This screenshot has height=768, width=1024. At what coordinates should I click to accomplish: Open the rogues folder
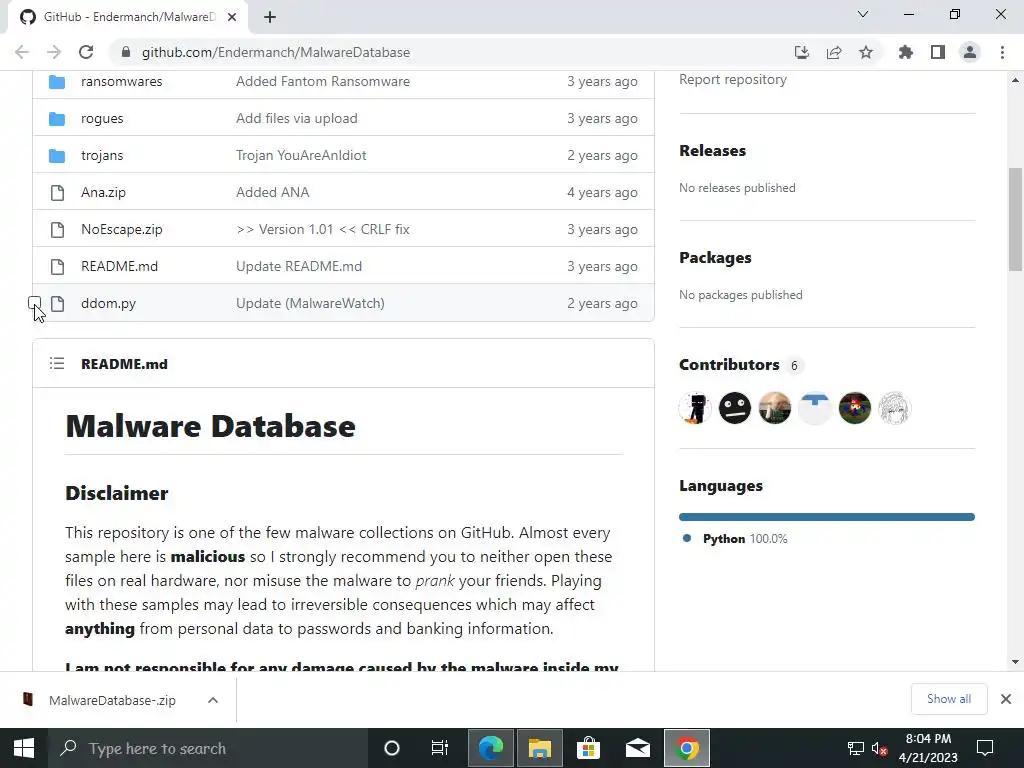coord(102,119)
